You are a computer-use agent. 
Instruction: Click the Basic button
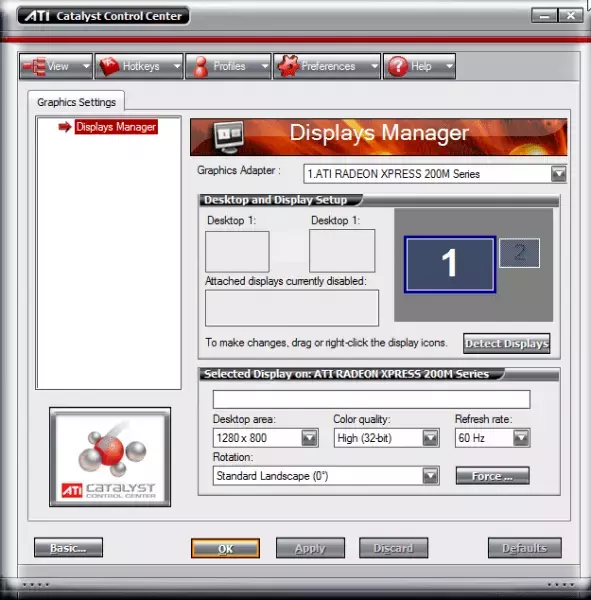coord(68,548)
